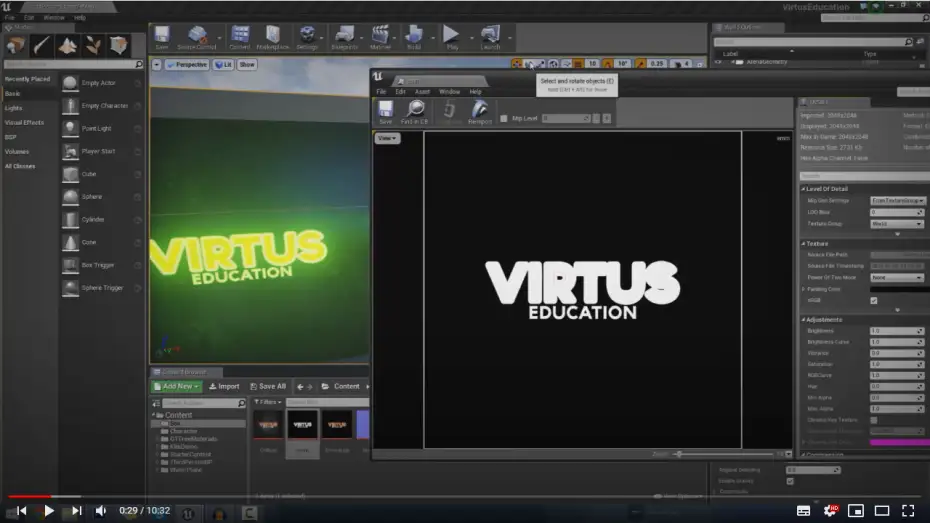Toggle Chroma Key Texture checkbox
Viewport: 930px width, 523px height.
point(874,420)
